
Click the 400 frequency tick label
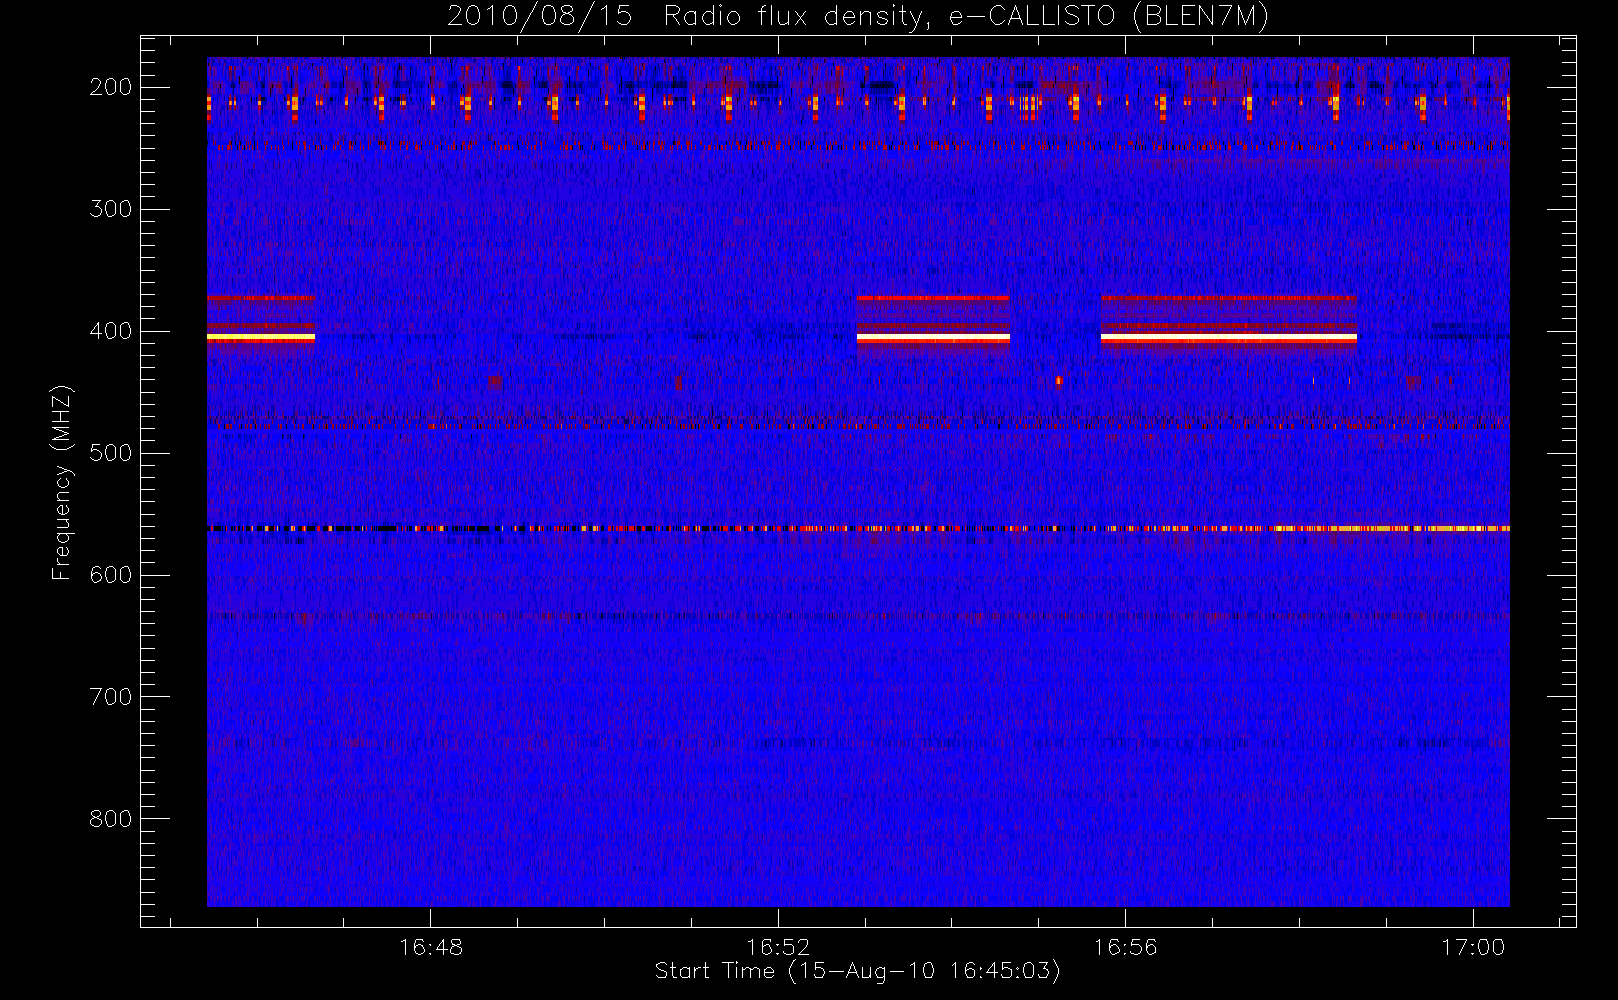click(111, 331)
